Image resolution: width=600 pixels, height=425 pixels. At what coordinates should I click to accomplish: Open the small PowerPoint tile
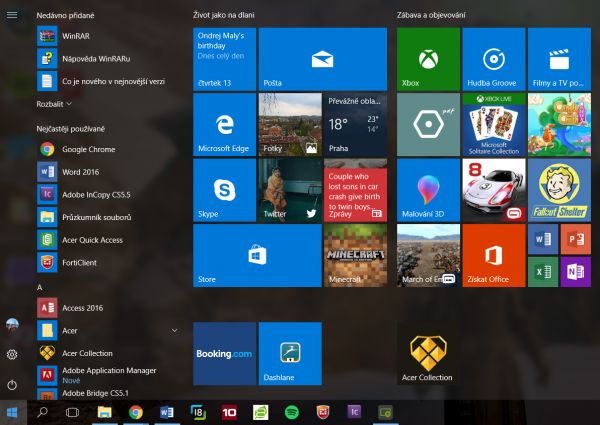point(576,239)
